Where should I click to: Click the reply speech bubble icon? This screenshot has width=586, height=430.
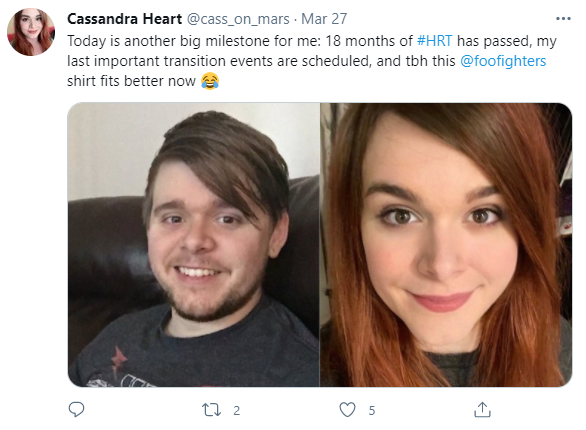point(77,409)
